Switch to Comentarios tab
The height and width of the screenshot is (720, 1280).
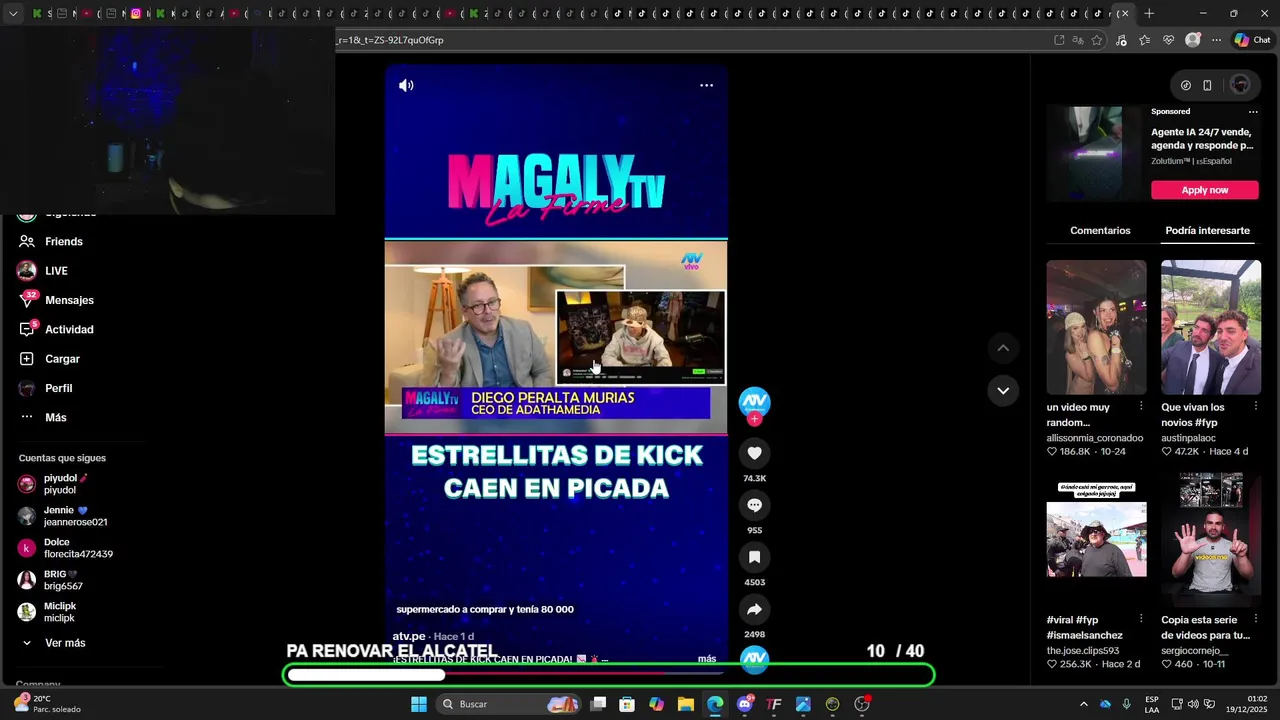1100,230
